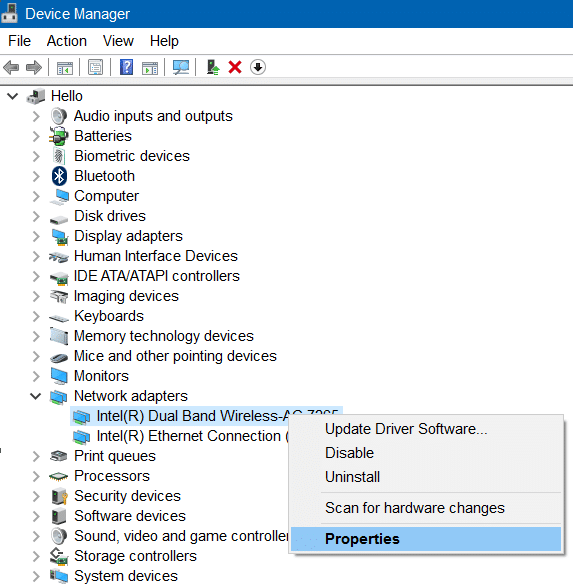The width and height of the screenshot is (573, 584).
Task: Click the Audio inputs and outputs speaker icon
Action: click(x=59, y=116)
